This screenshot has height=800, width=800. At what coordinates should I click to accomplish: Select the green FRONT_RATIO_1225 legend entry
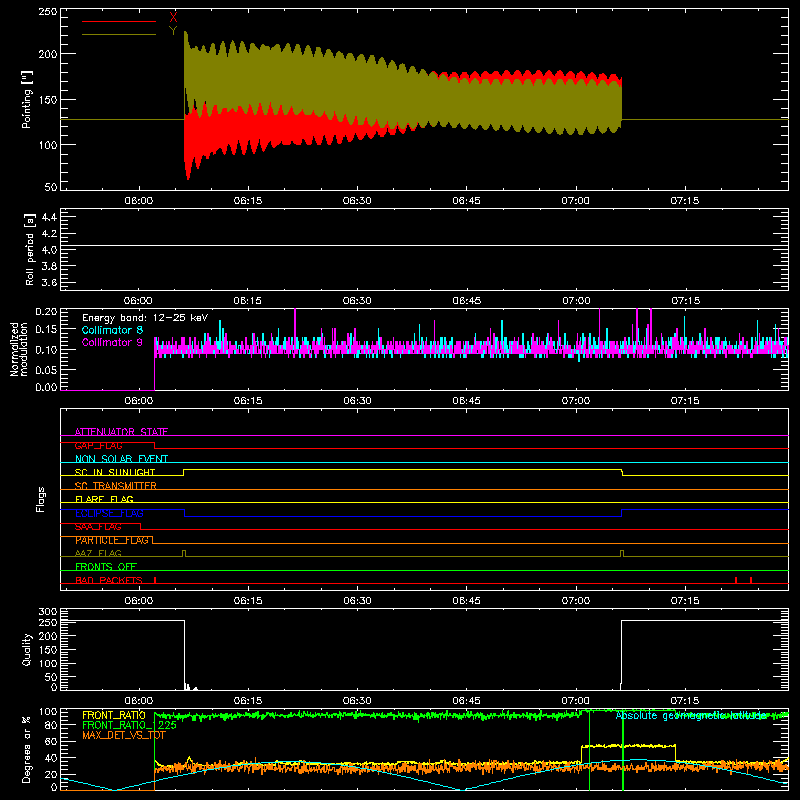coord(130,725)
